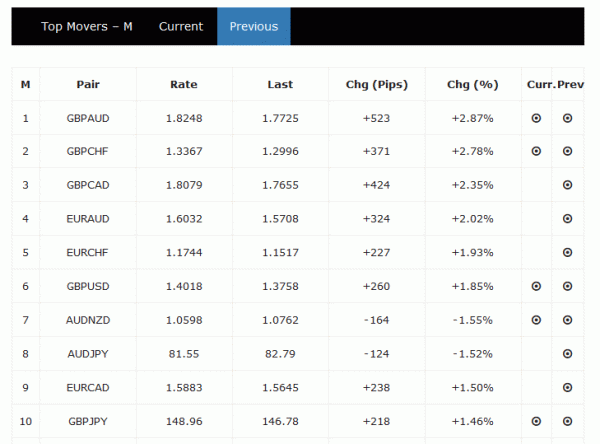Select the Prev marker icon for EURAUD
Image resolution: width=600 pixels, height=444 pixels.
point(568,219)
